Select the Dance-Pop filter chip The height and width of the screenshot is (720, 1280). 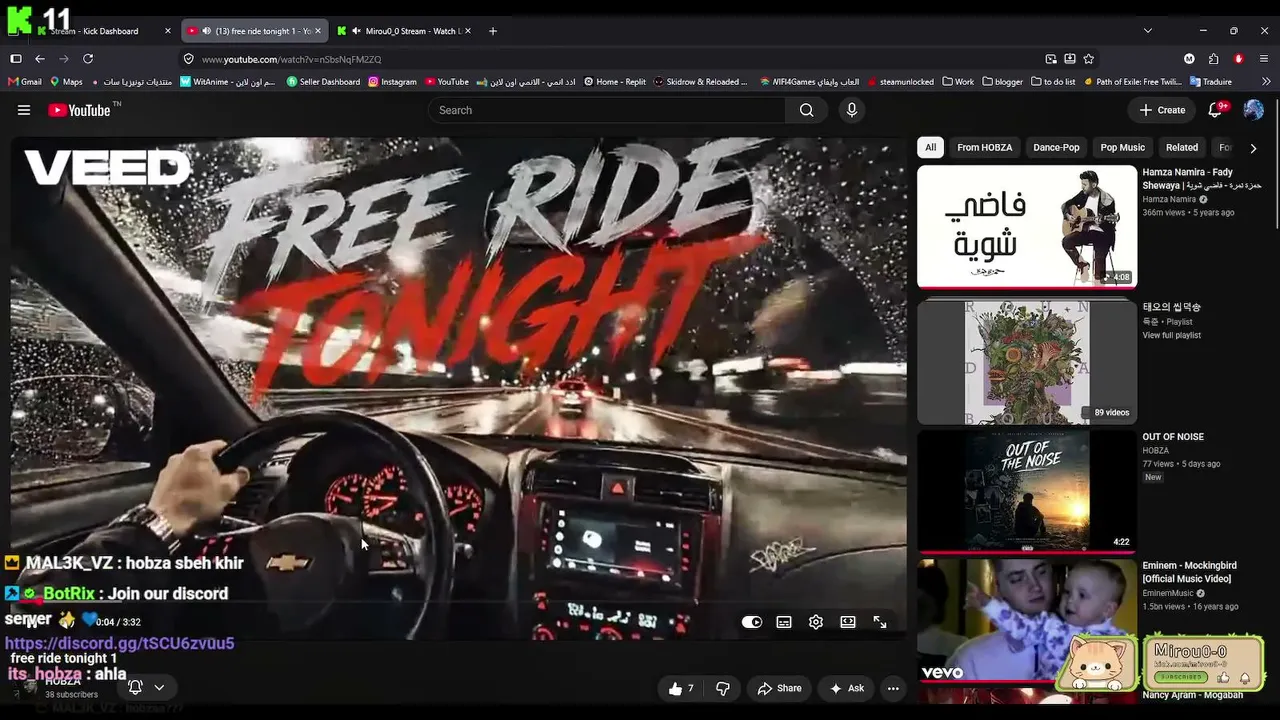point(1056,148)
